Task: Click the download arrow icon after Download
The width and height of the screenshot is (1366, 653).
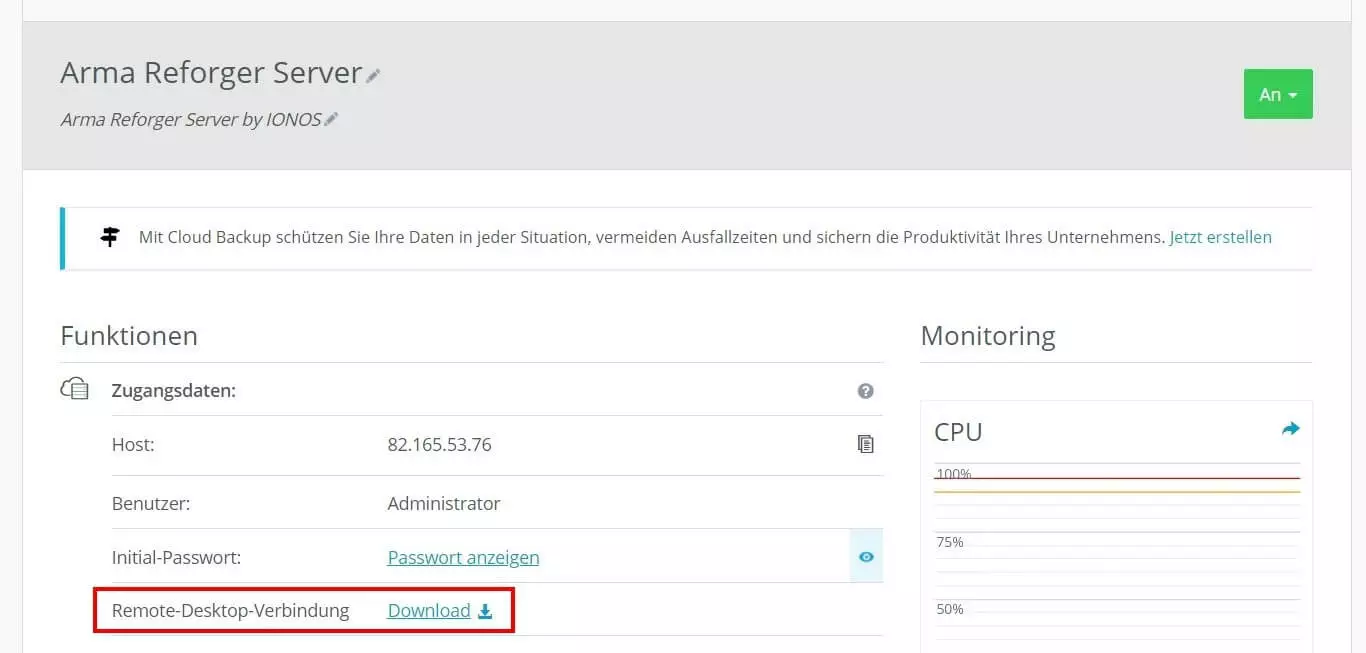Action: 485,611
